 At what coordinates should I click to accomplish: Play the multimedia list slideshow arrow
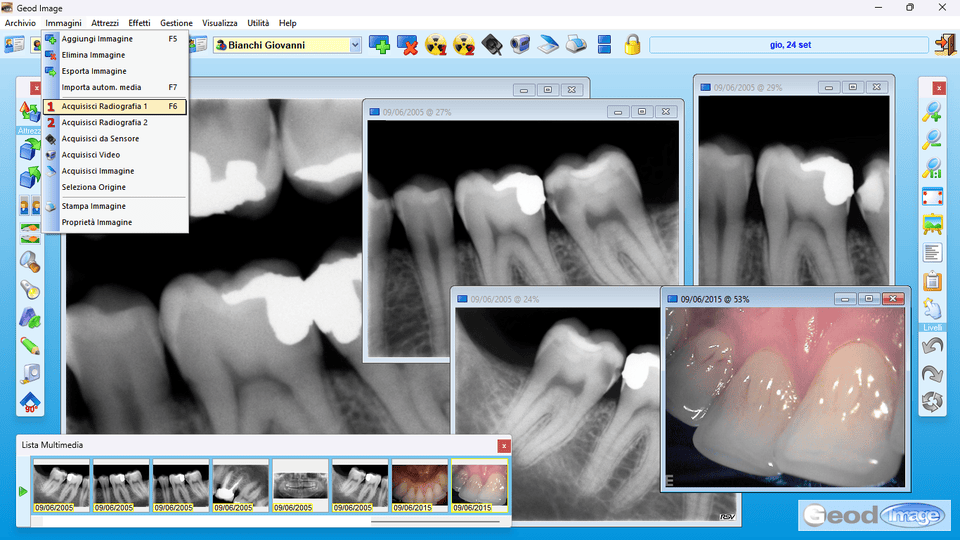click(23, 491)
